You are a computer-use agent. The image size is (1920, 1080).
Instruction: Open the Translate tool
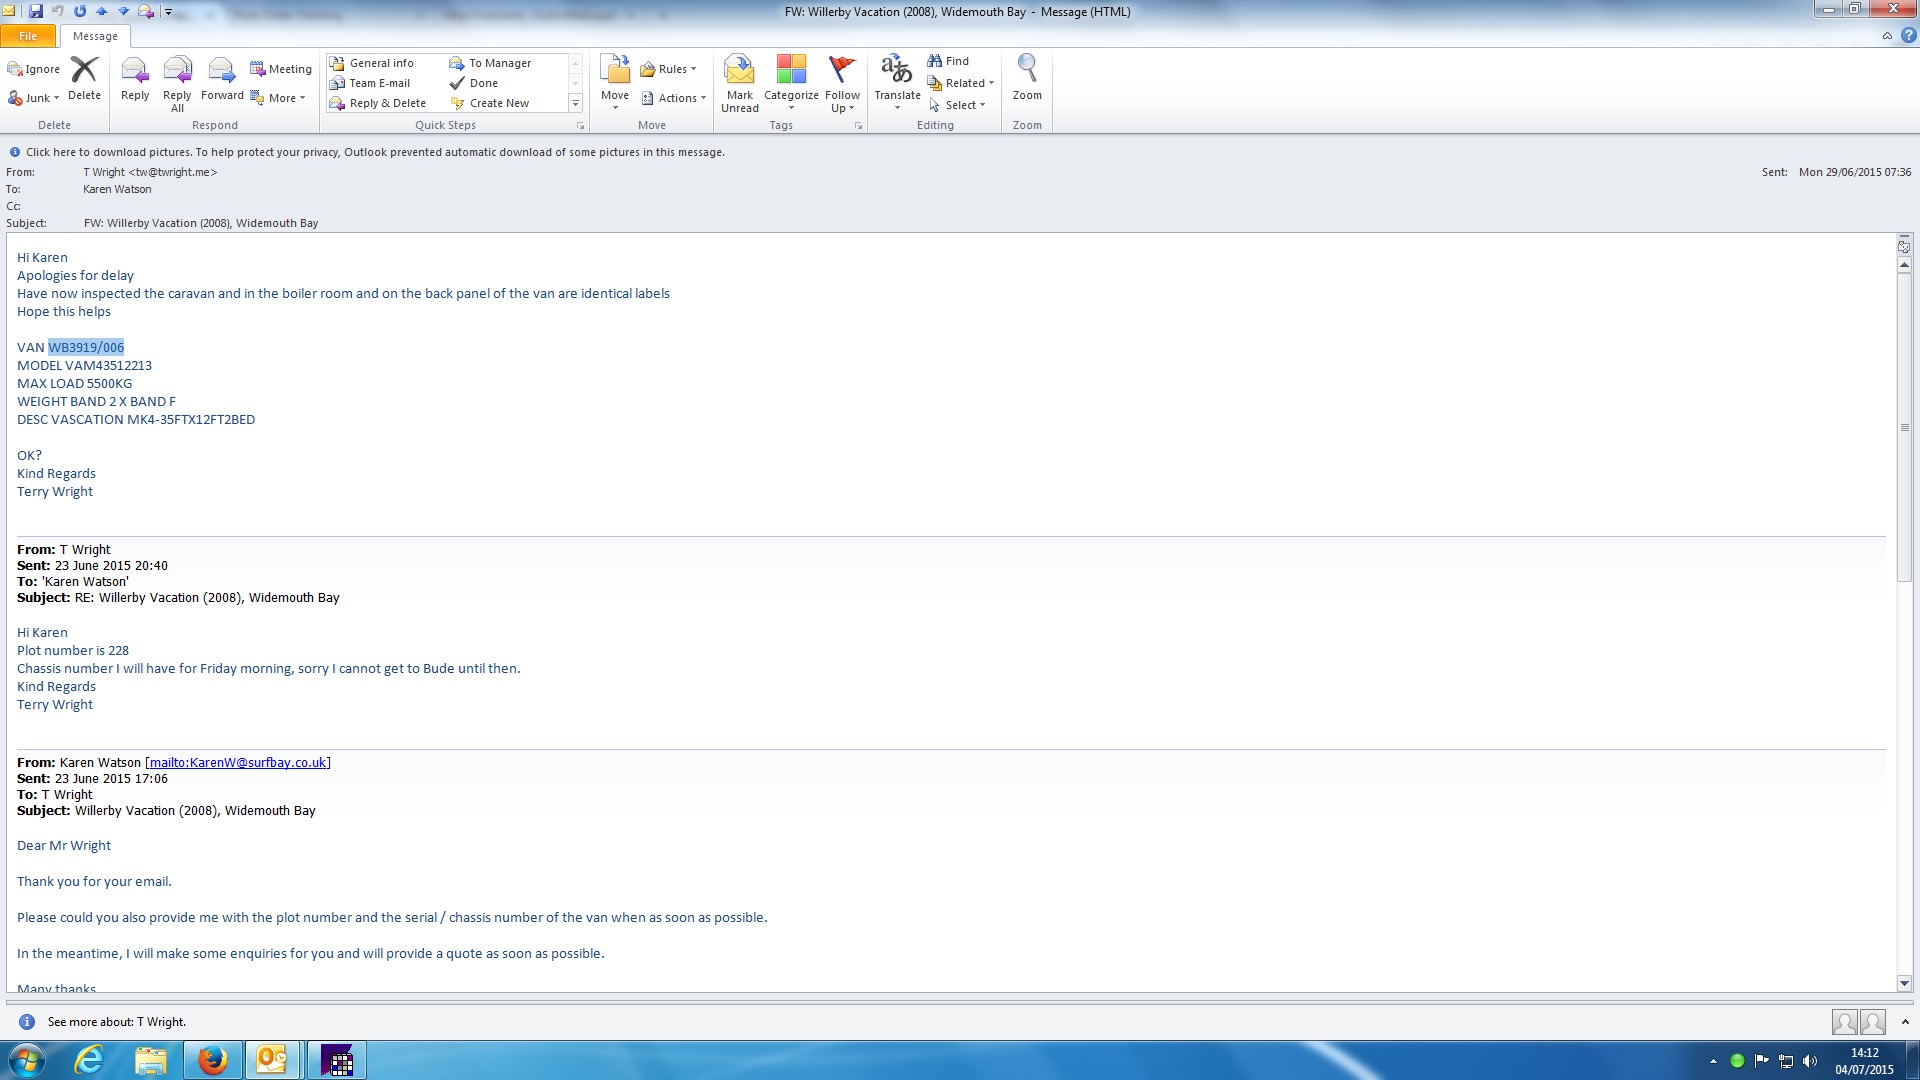click(x=896, y=83)
